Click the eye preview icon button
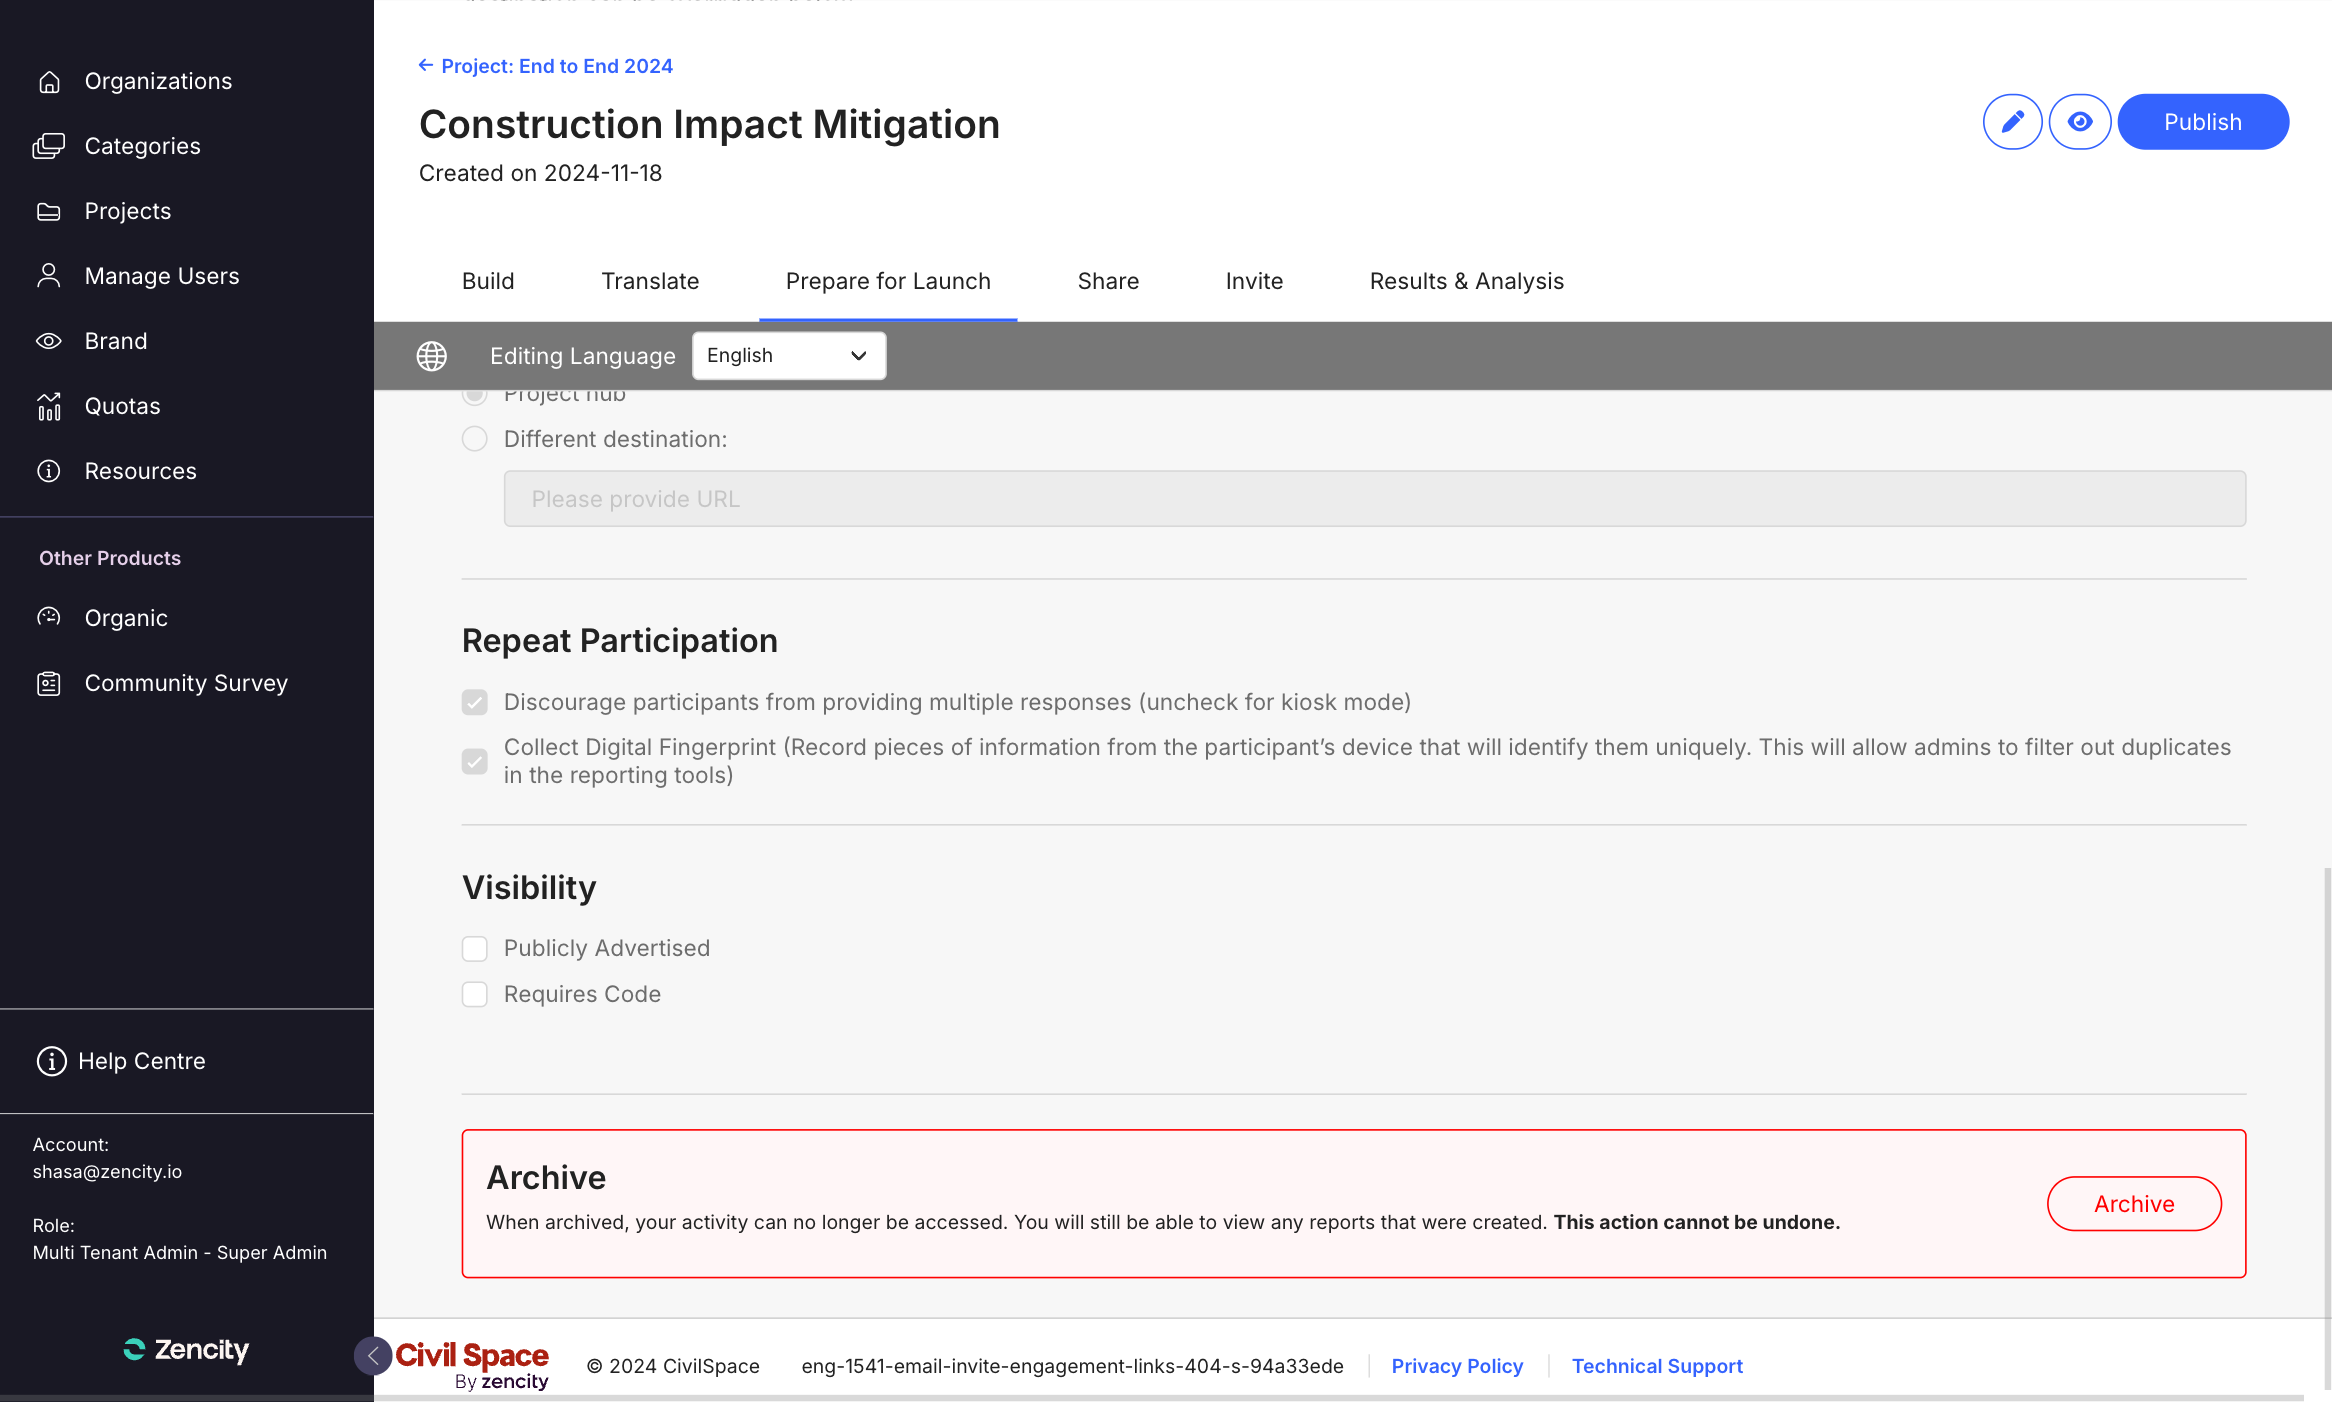This screenshot has height=1402, width=2332. pyautogui.click(x=2080, y=122)
